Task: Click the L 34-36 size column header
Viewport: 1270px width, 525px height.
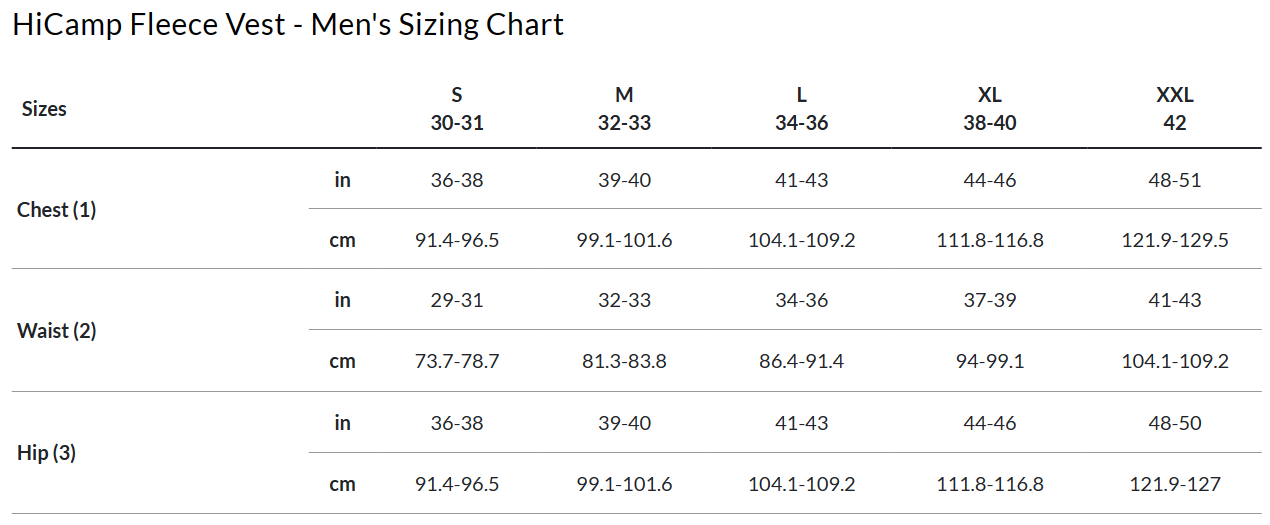Action: [801, 109]
